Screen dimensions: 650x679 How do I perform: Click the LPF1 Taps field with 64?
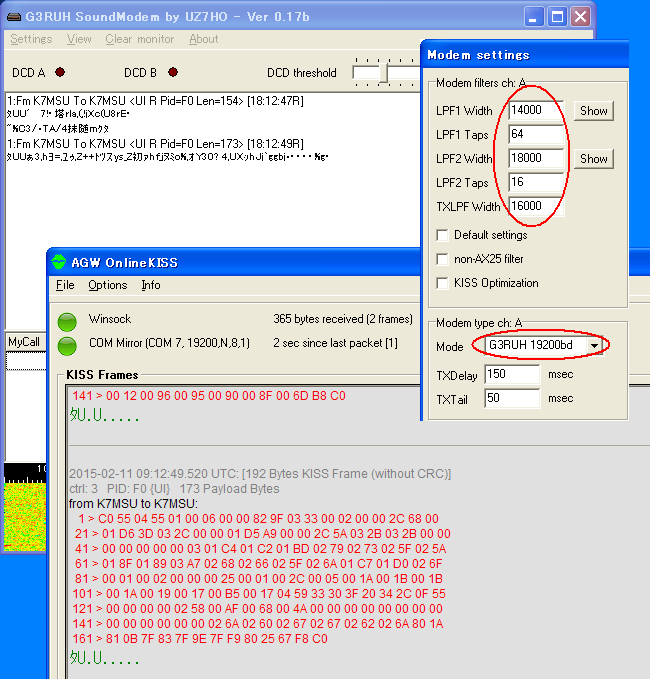coord(536,134)
